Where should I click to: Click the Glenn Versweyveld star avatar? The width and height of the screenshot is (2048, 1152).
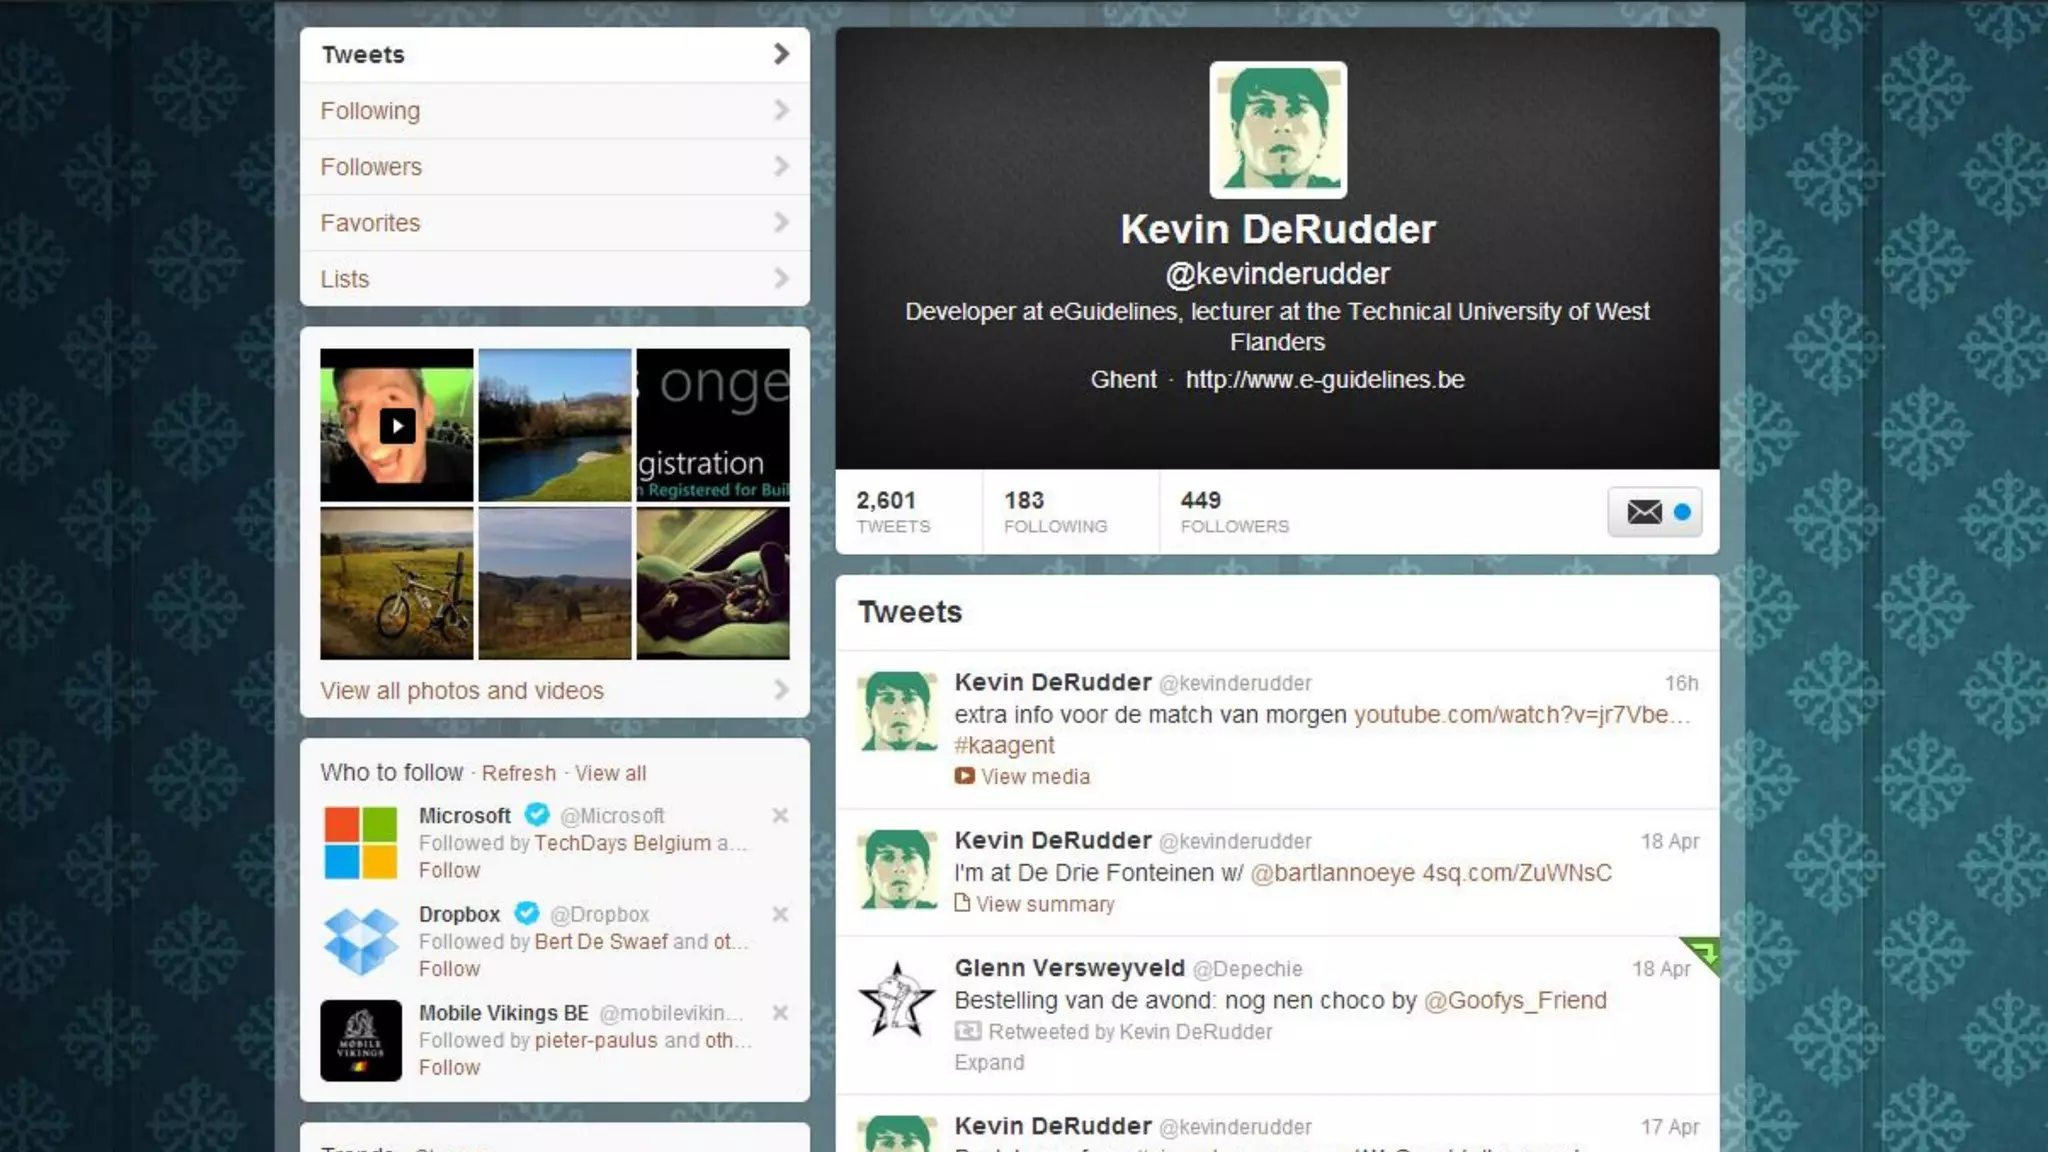(897, 998)
